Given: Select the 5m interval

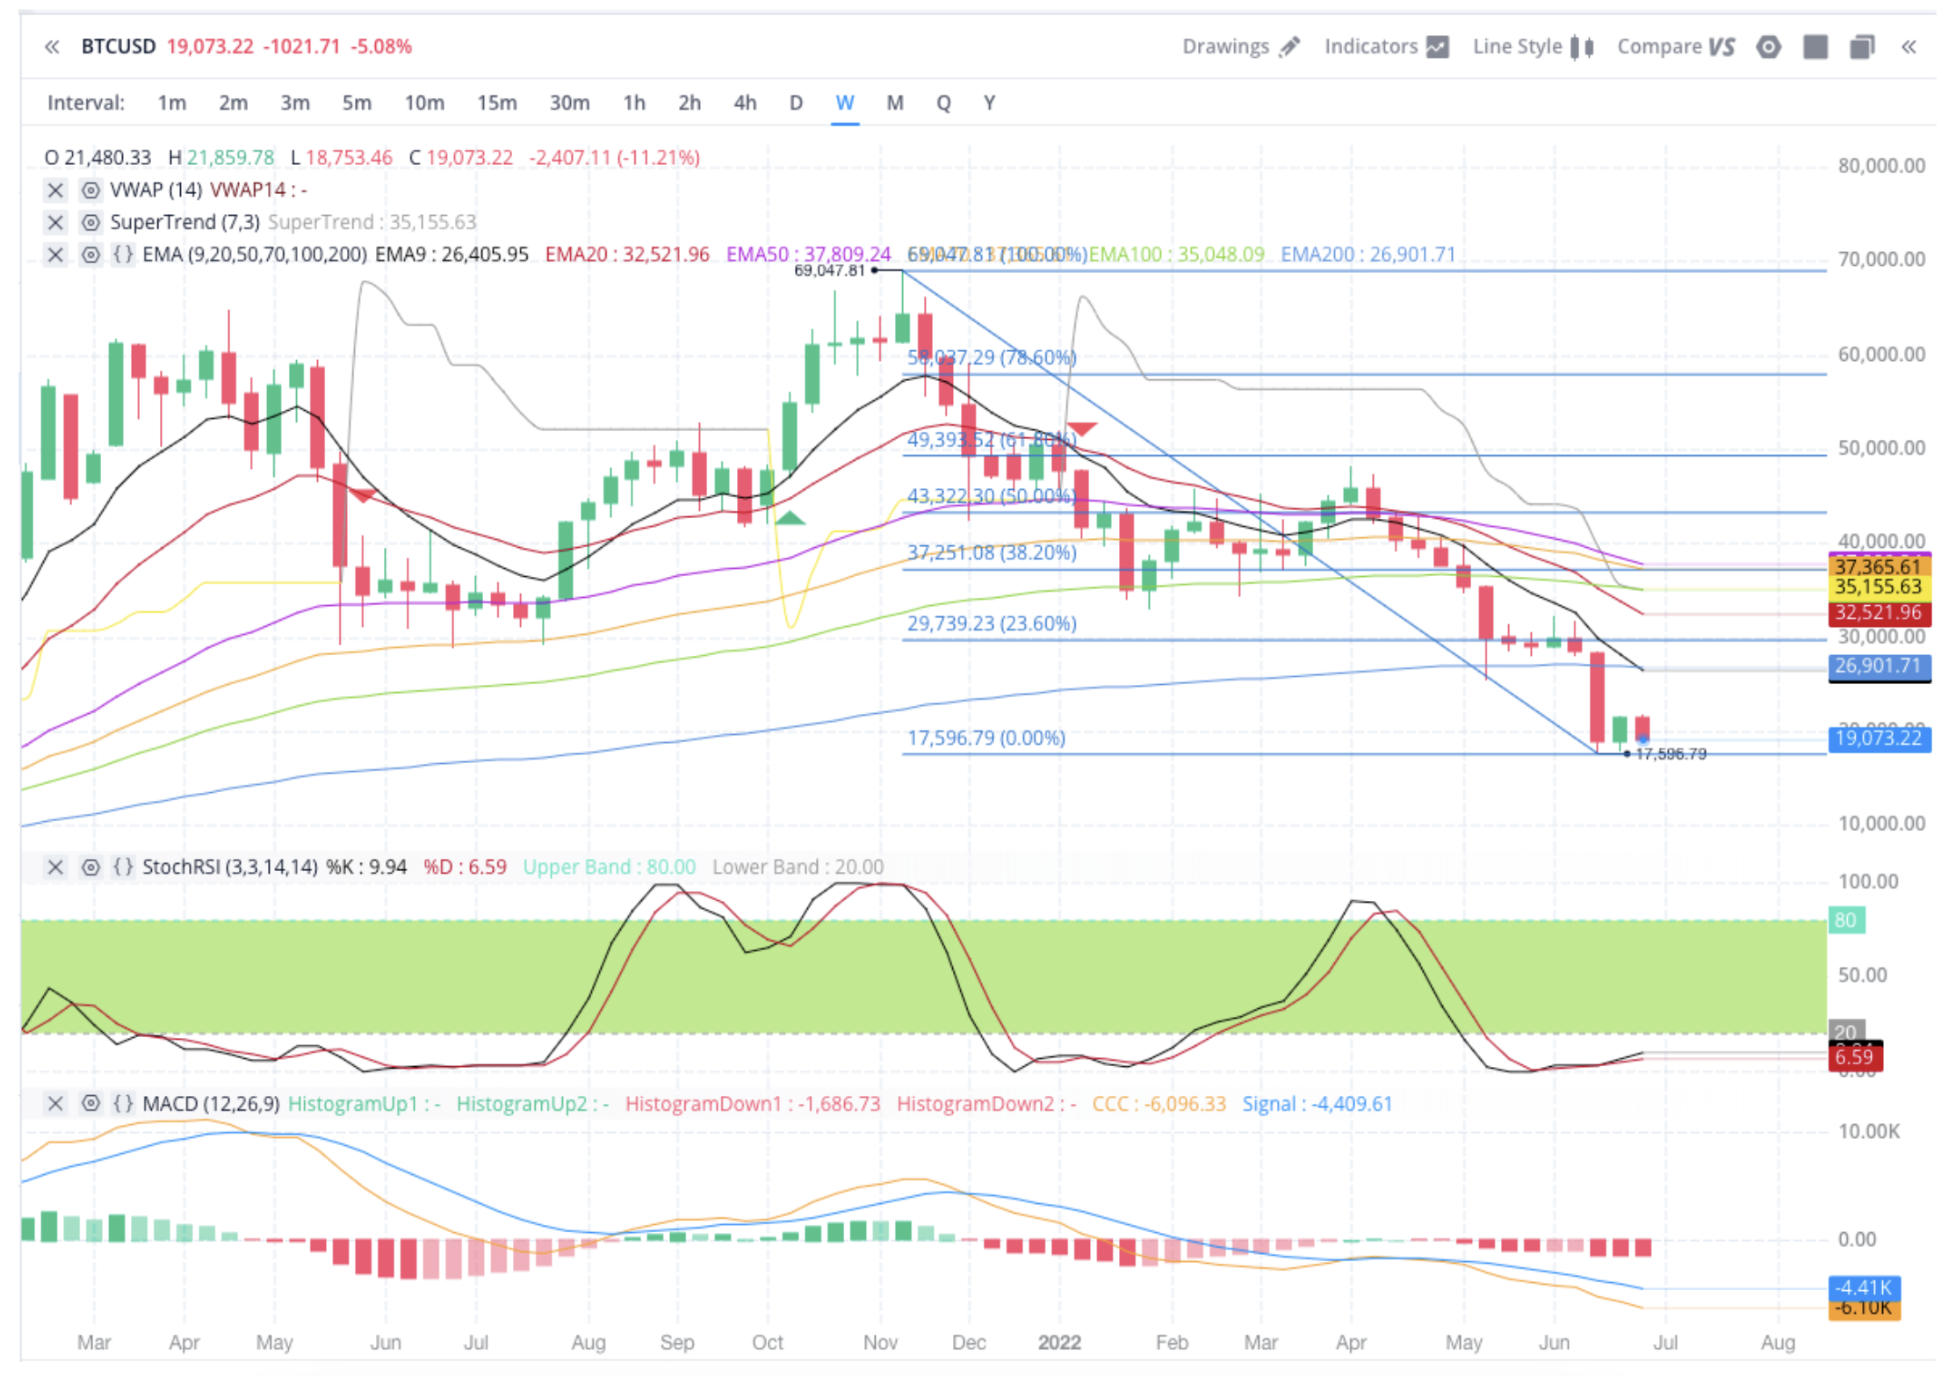Looking at the screenshot, I should [357, 102].
